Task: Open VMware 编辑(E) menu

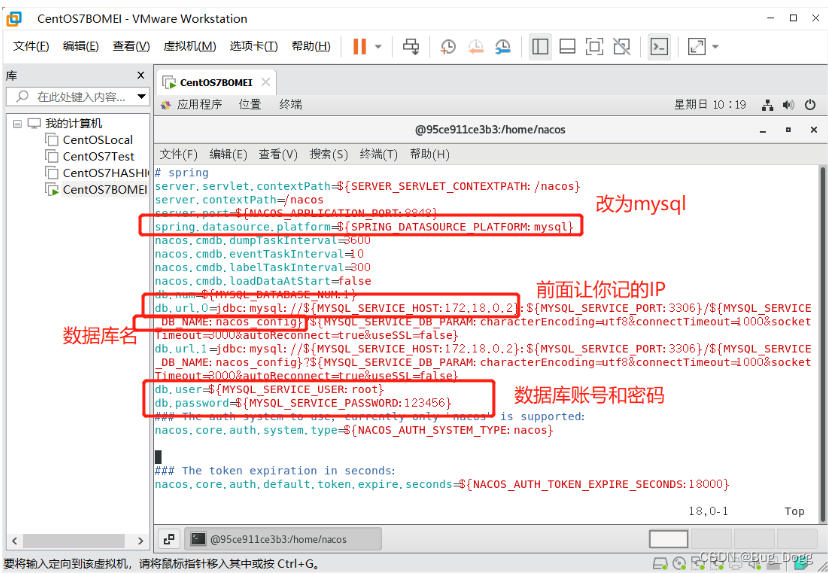Action: click(80, 46)
